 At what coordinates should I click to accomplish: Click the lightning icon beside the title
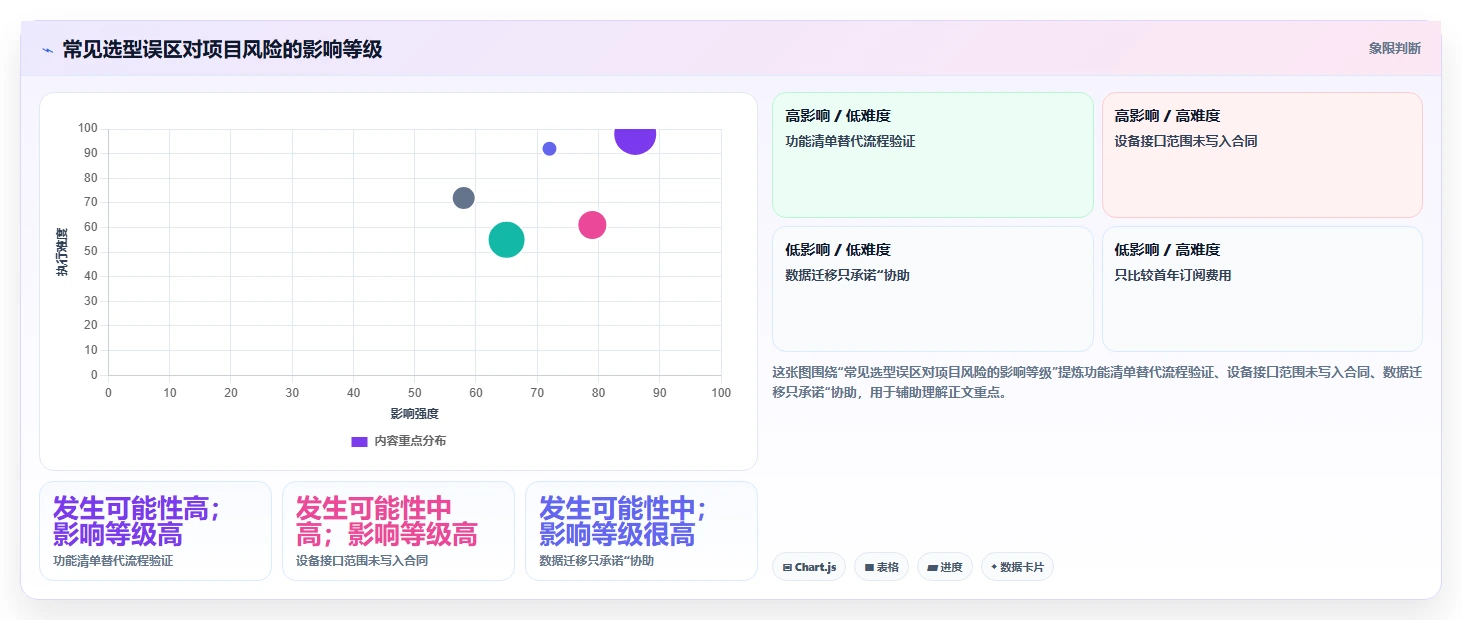point(47,50)
